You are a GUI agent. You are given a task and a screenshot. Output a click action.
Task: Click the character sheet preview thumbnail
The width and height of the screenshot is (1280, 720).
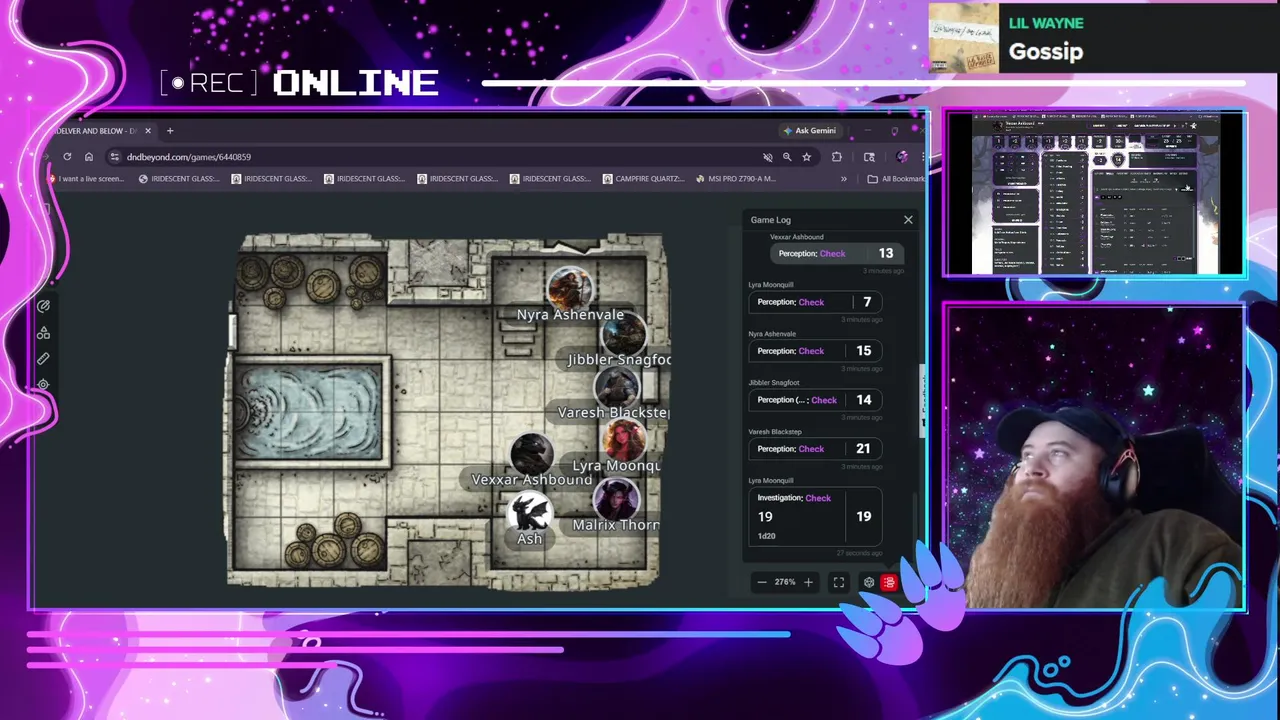[1095, 193]
